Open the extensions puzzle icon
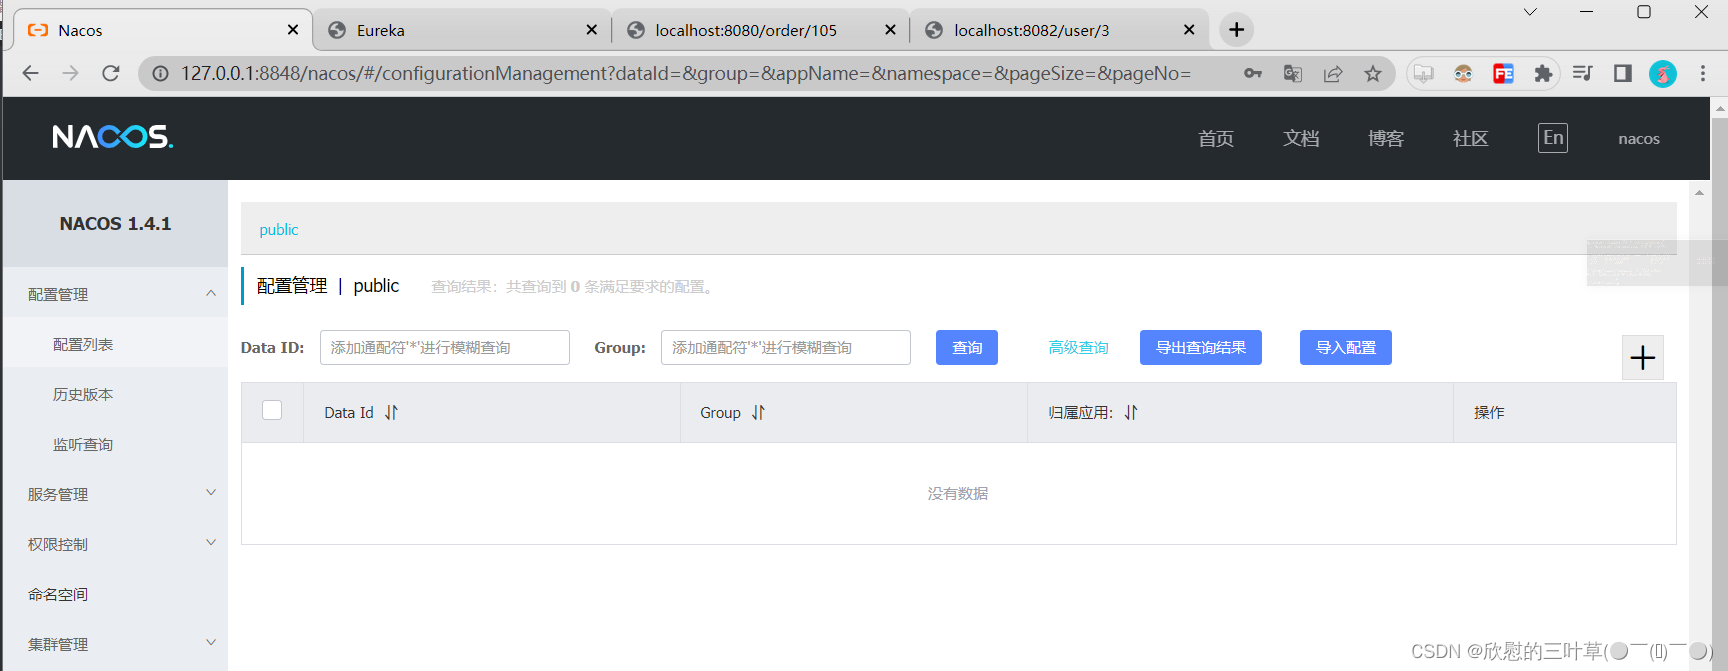Screen dimensions: 1728x671 (1543, 73)
